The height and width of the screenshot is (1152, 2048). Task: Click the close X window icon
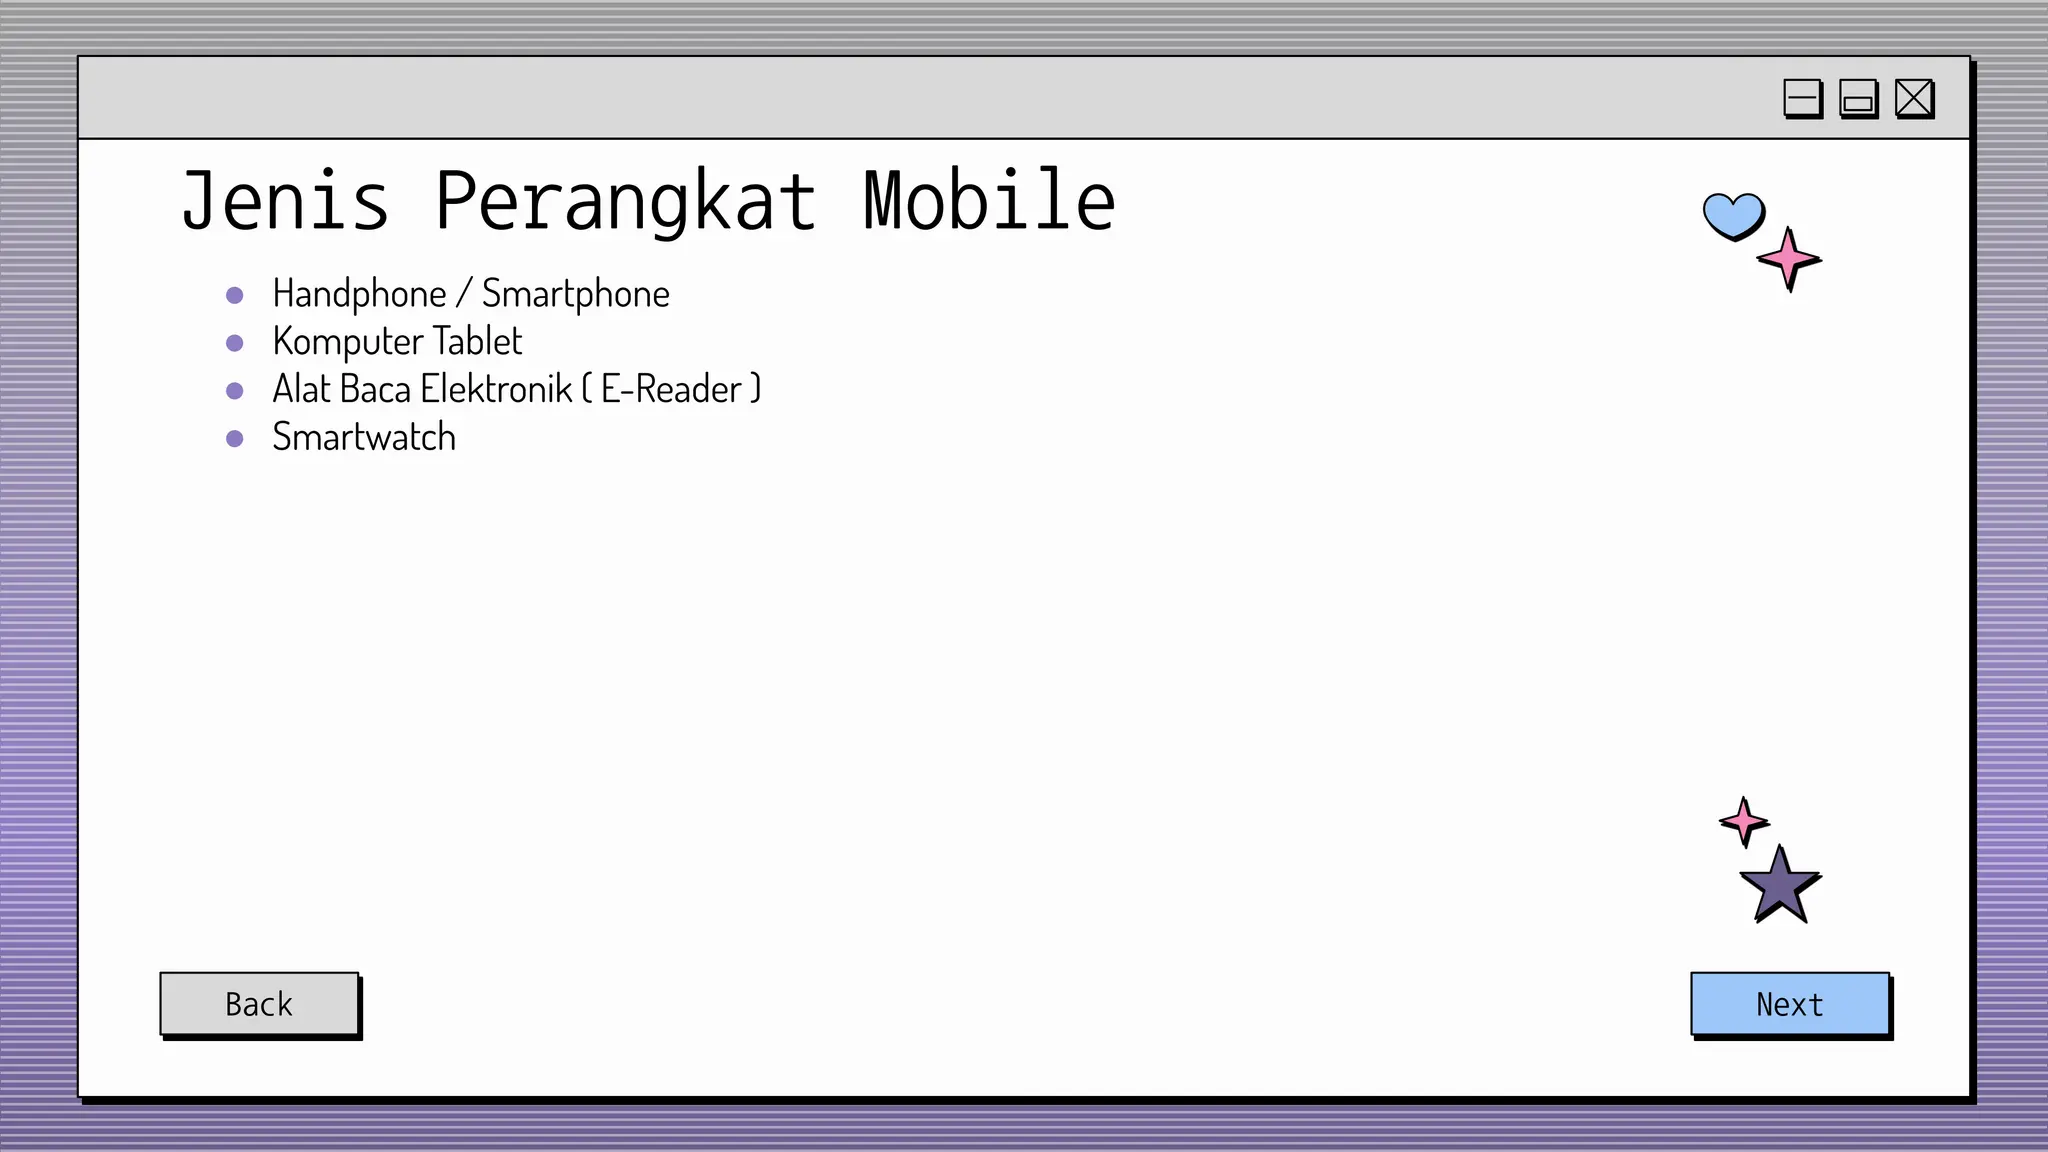point(1915,99)
